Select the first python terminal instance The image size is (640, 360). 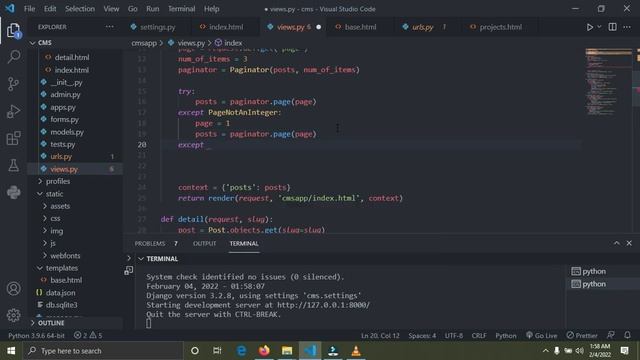589,271
